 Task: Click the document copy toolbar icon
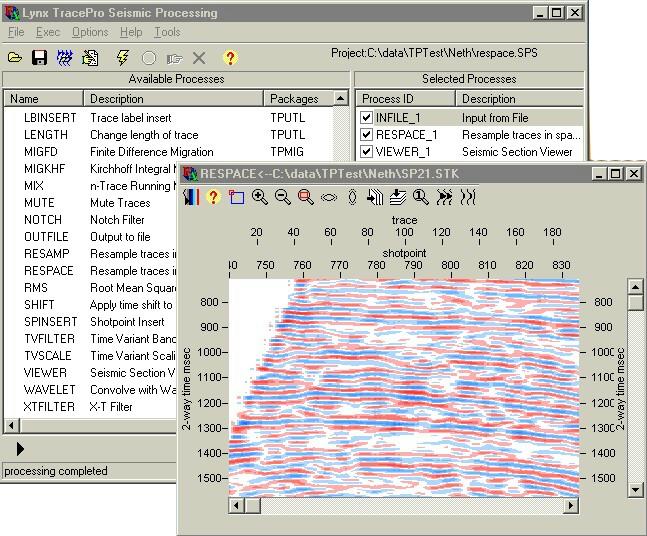click(90, 58)
